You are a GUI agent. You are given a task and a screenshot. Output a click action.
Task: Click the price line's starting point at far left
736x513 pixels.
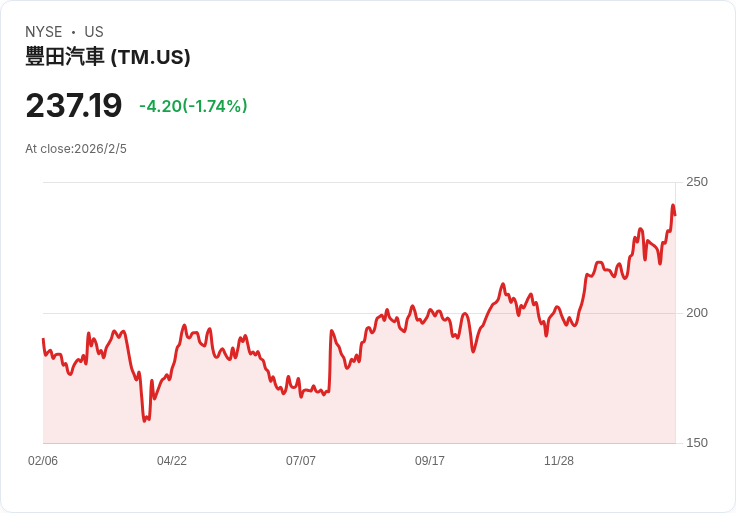(43, 340)
